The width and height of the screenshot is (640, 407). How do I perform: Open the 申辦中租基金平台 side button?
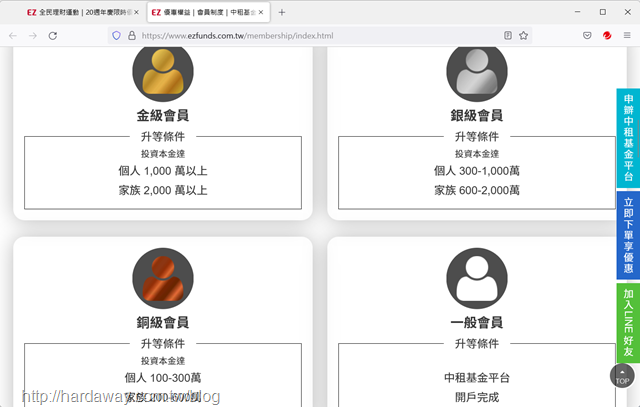(x=628, y=138)
